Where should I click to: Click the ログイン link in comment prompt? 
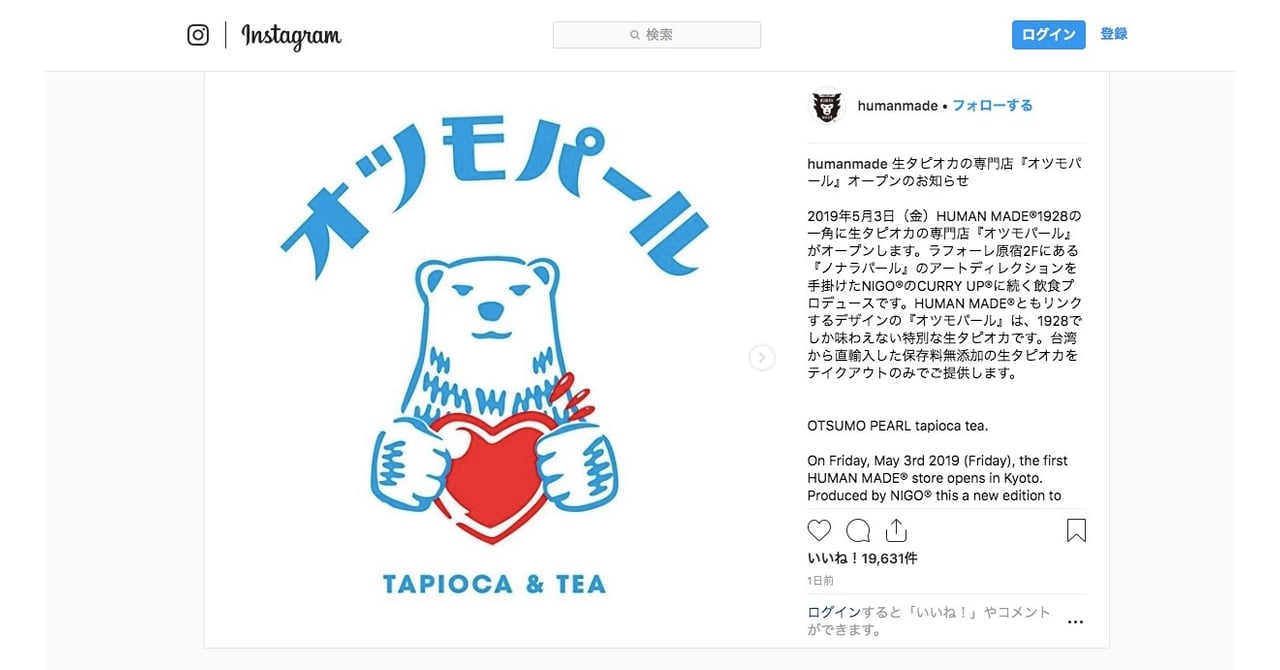click(833, 612)
